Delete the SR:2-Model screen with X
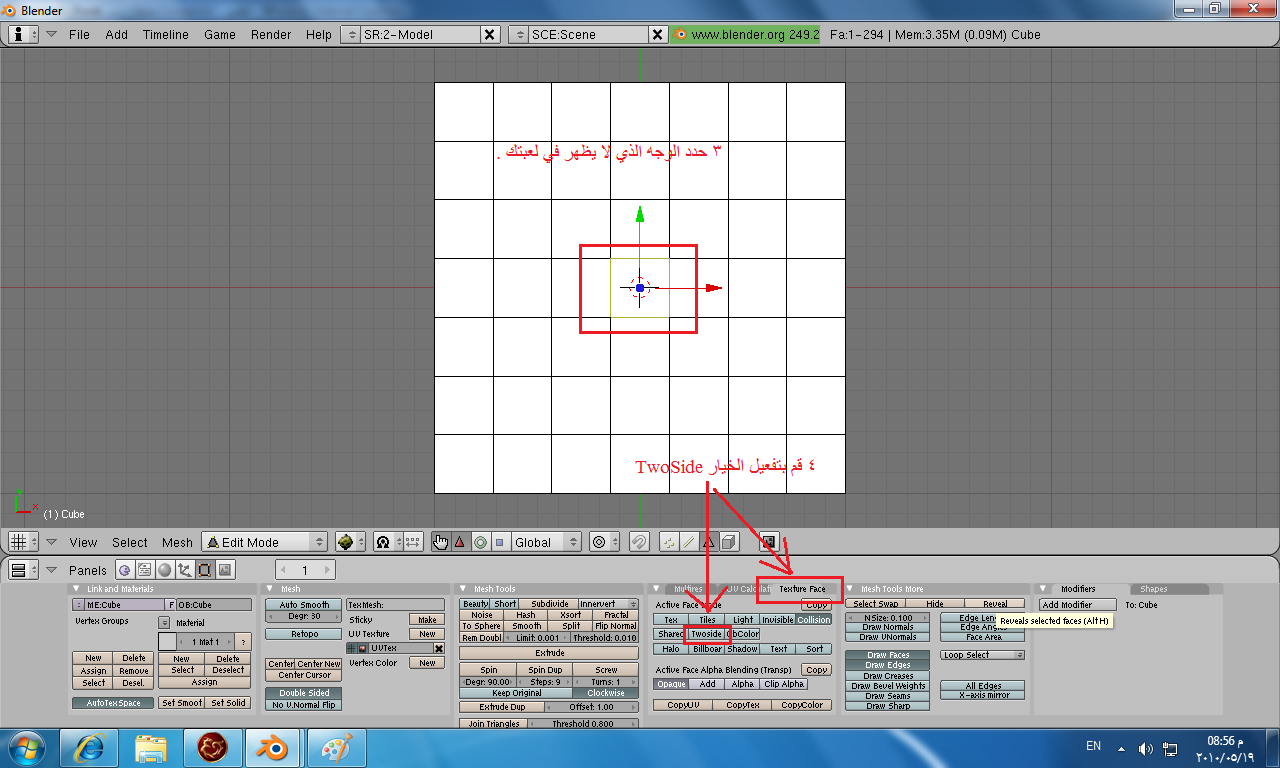The height and width of the screenshot is (768, 1280). coord(490,34)
